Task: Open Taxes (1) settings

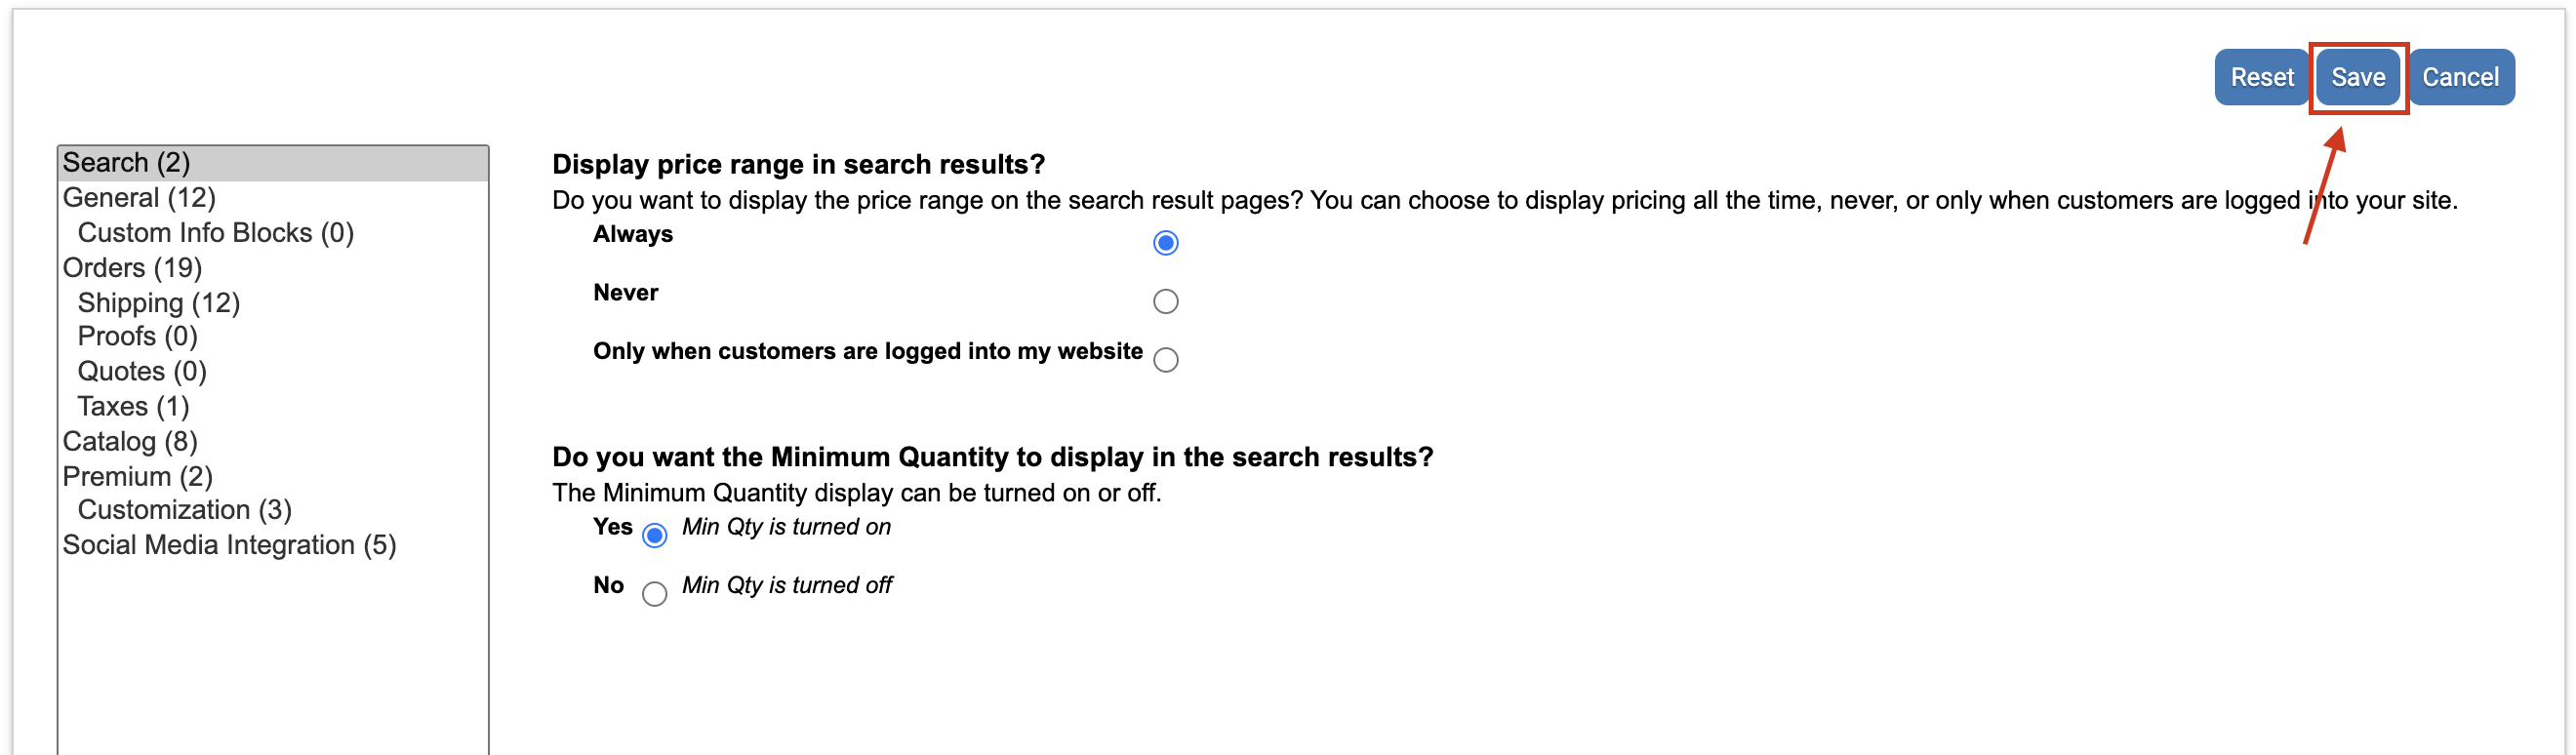Action: click(x=133, y=406)
